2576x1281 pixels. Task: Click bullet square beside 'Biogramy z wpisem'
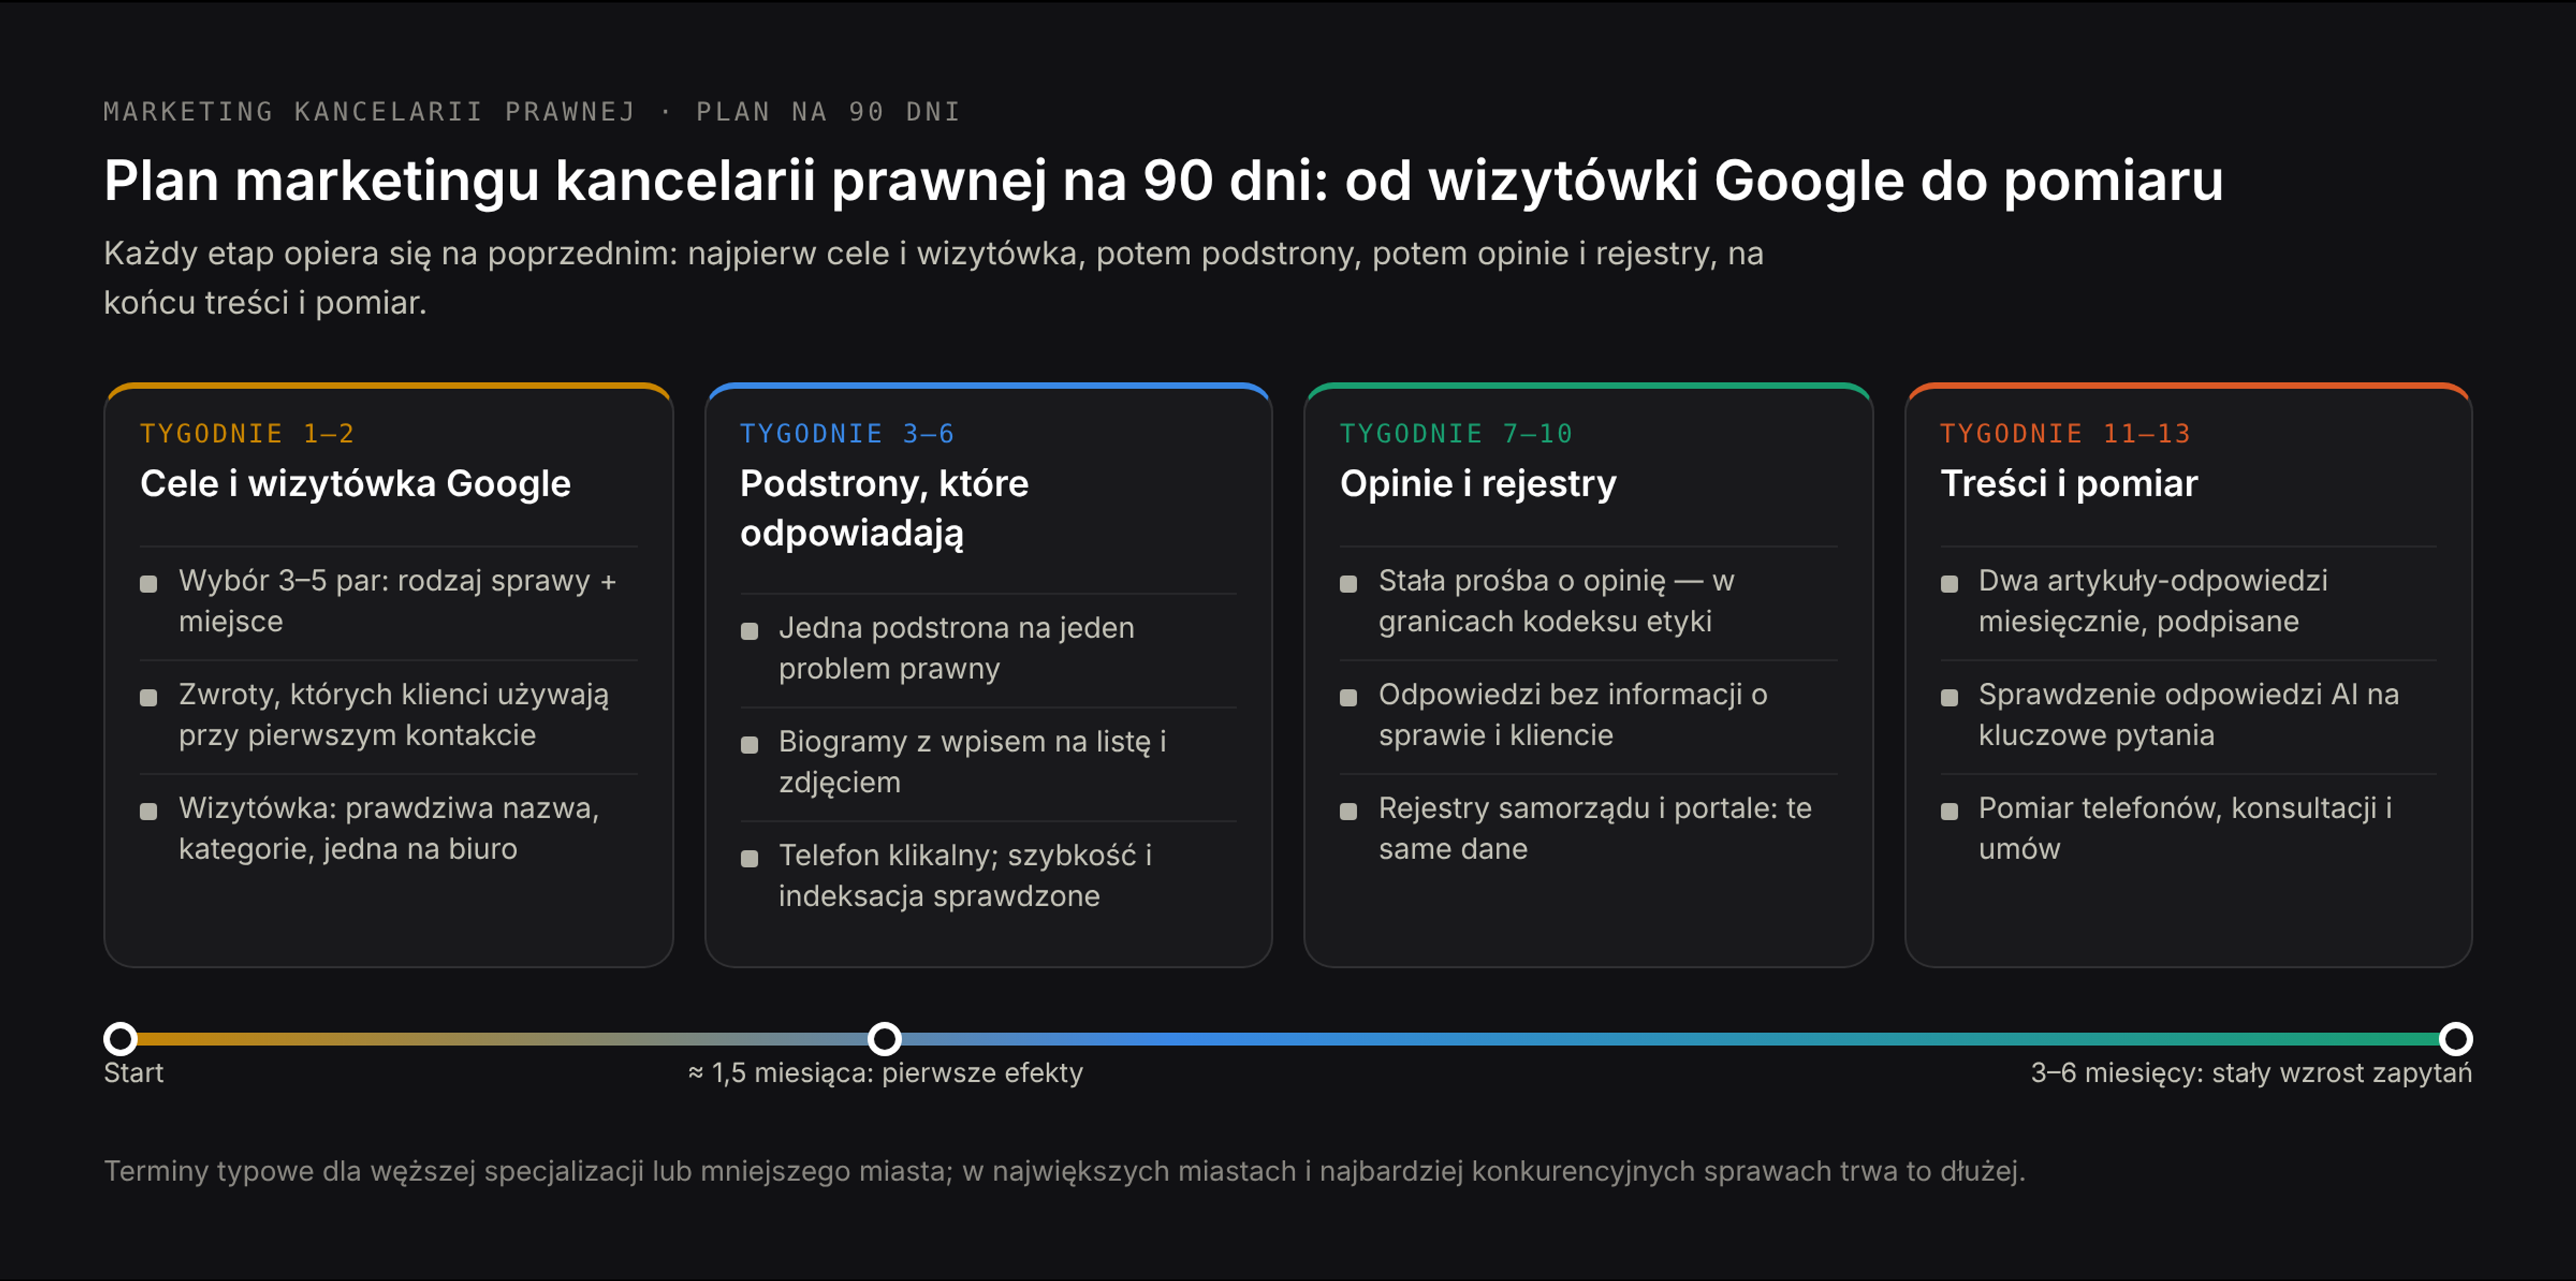749,745
